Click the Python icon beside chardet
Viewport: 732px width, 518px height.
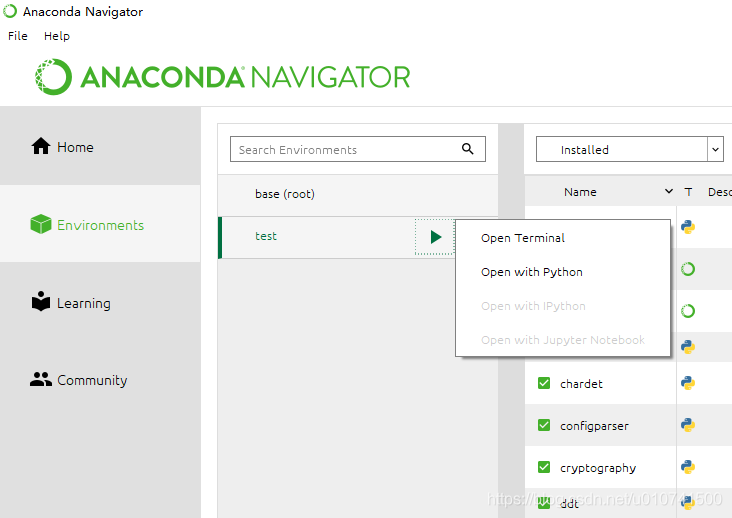tap(688, 383)
